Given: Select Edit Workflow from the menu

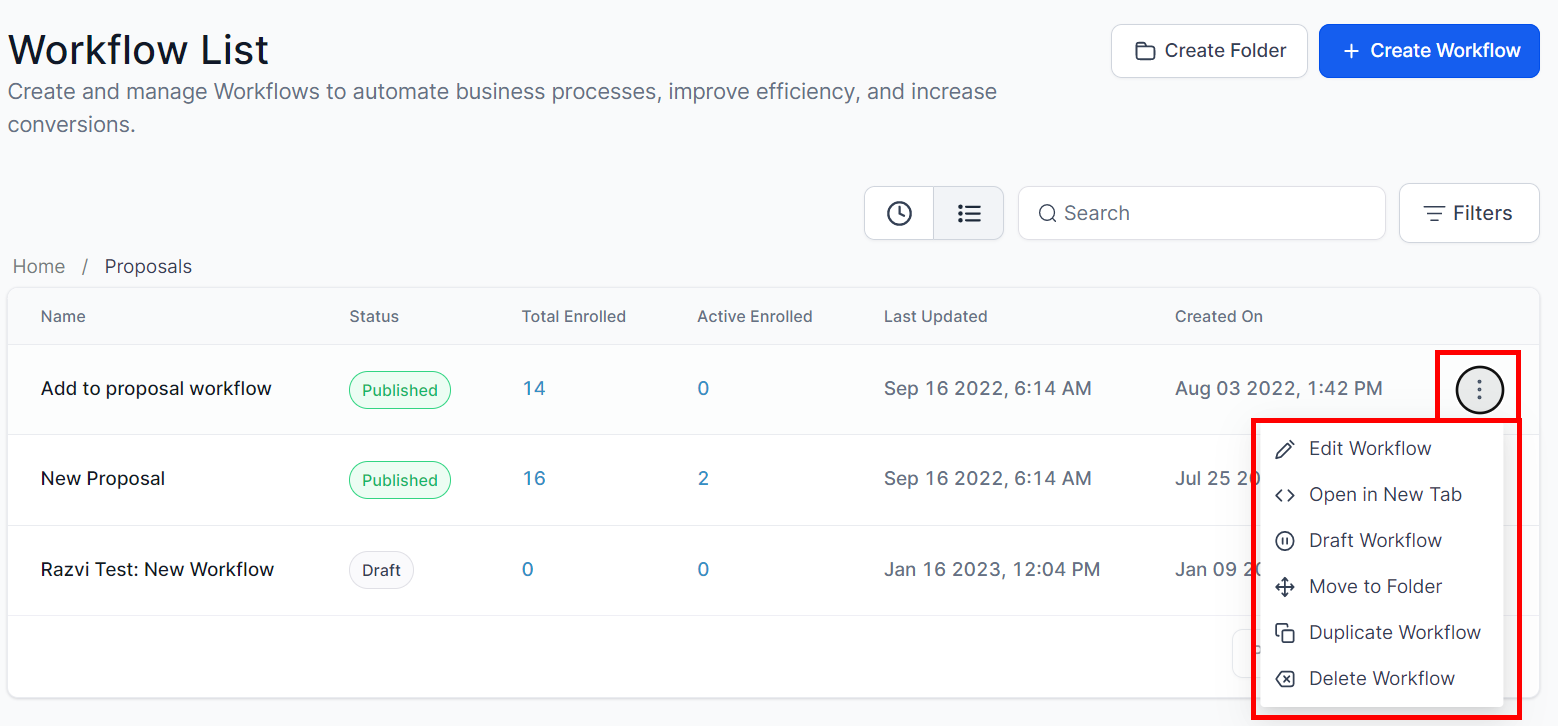Looking at the screenshot, I should [1369, 449].
